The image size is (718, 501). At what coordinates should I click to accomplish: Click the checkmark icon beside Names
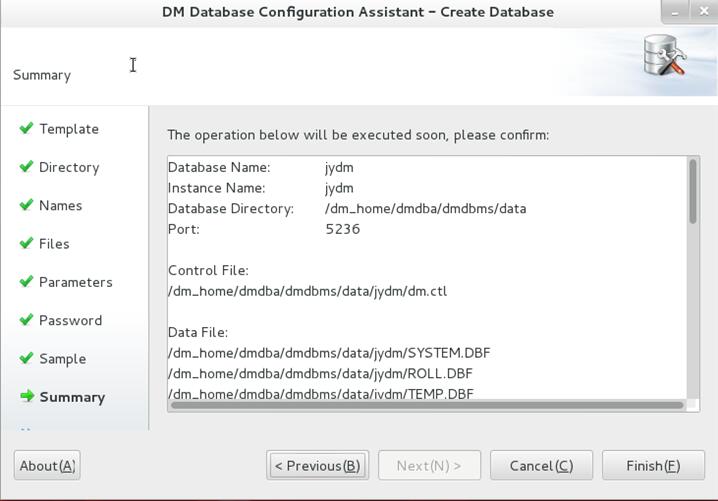click(27, 205)
